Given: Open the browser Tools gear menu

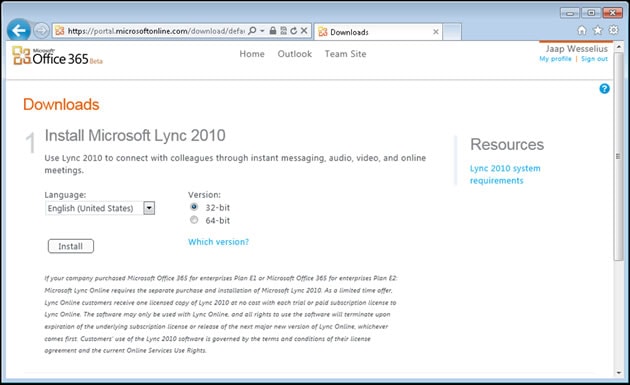Looking at the screenshot, I should point(614,30).
